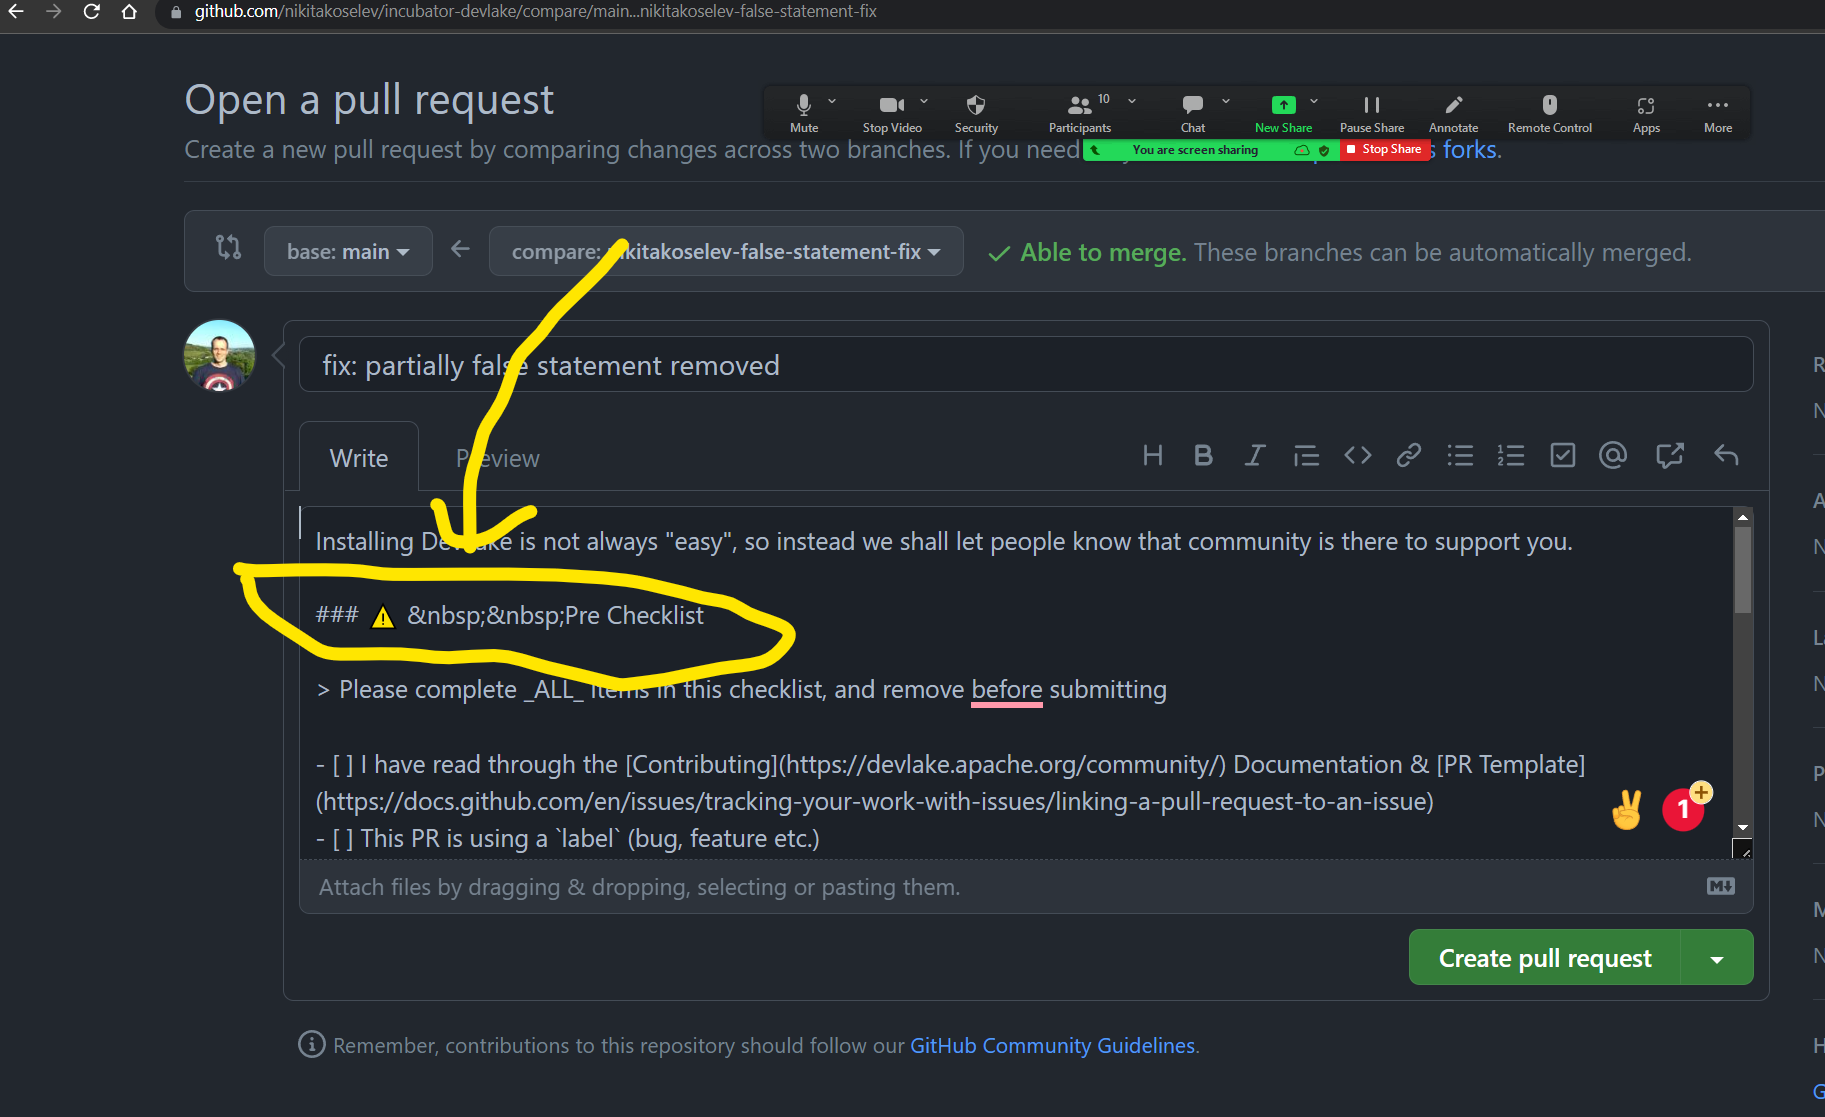1825x1117 pixels.
Task: Start a New Share in Zoom
Action: tap(1284, 114)
